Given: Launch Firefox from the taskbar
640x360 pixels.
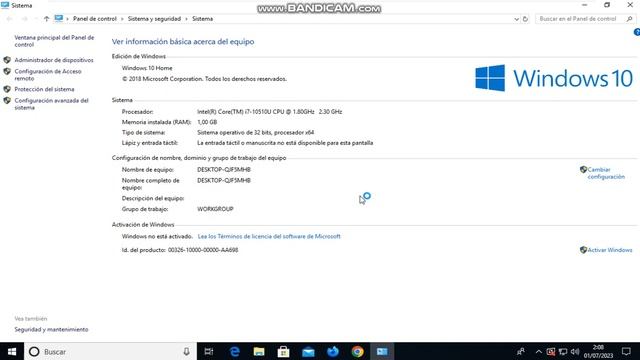Looking at the screenshot, I should pyautogui.click(x=333, y=351).
